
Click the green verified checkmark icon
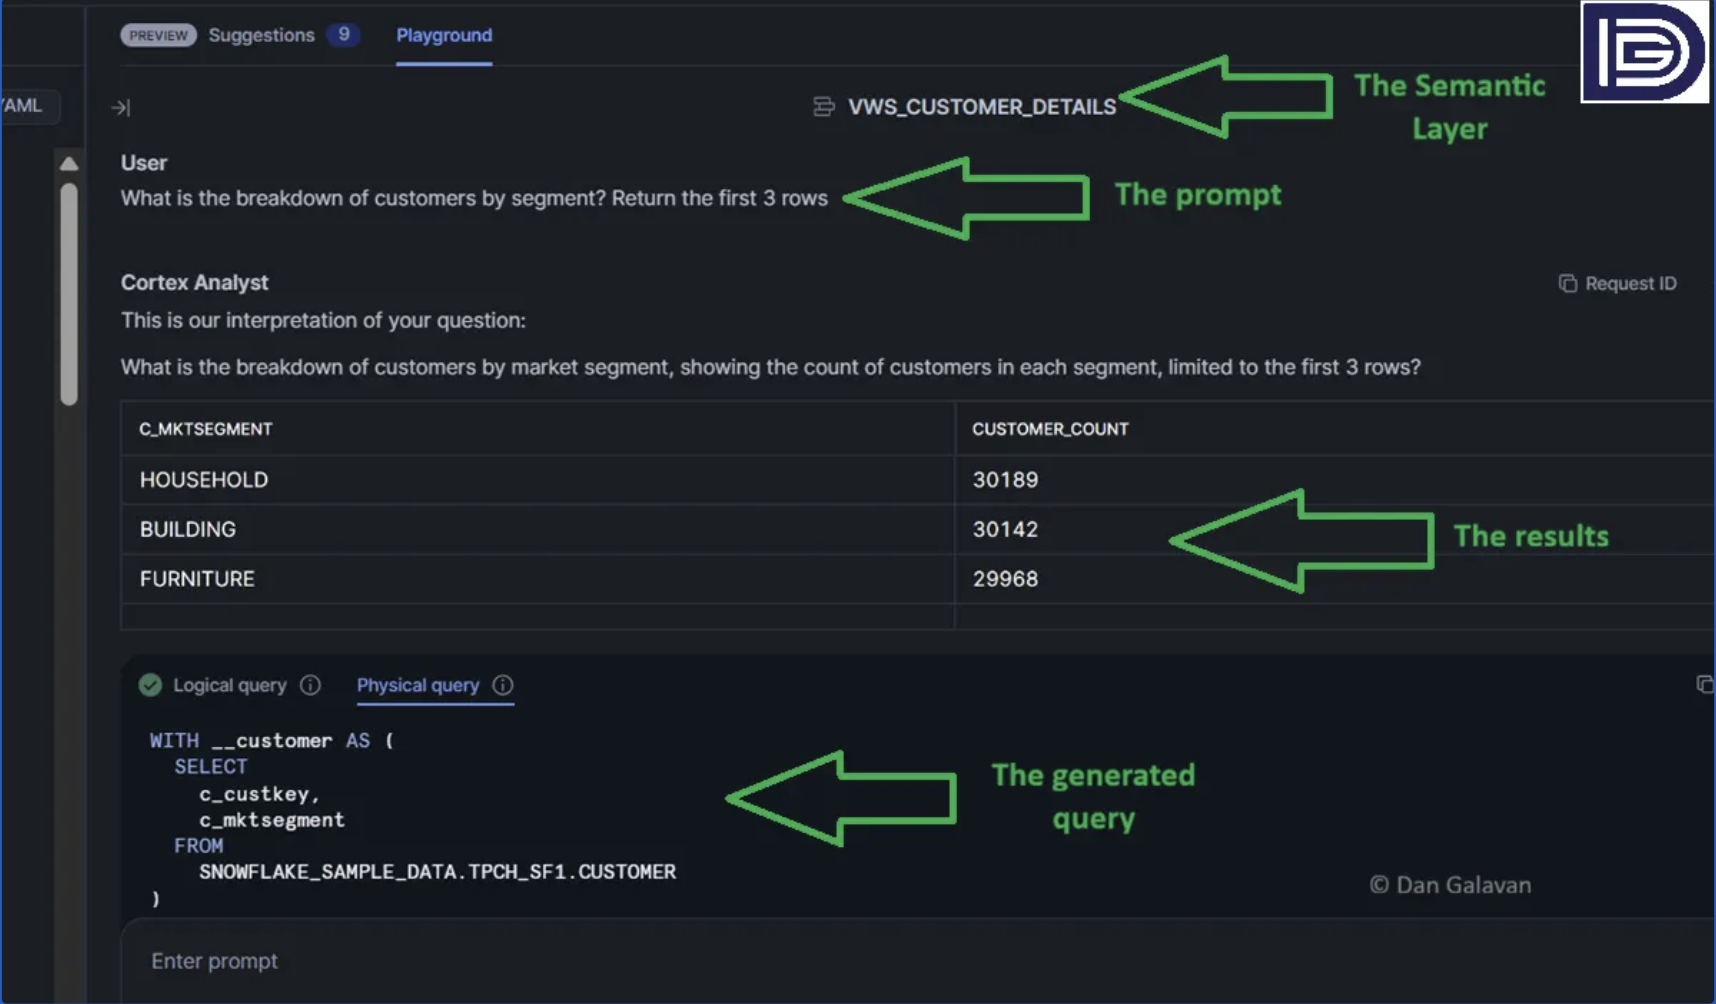pyautogui.click(x=150, y=685)
